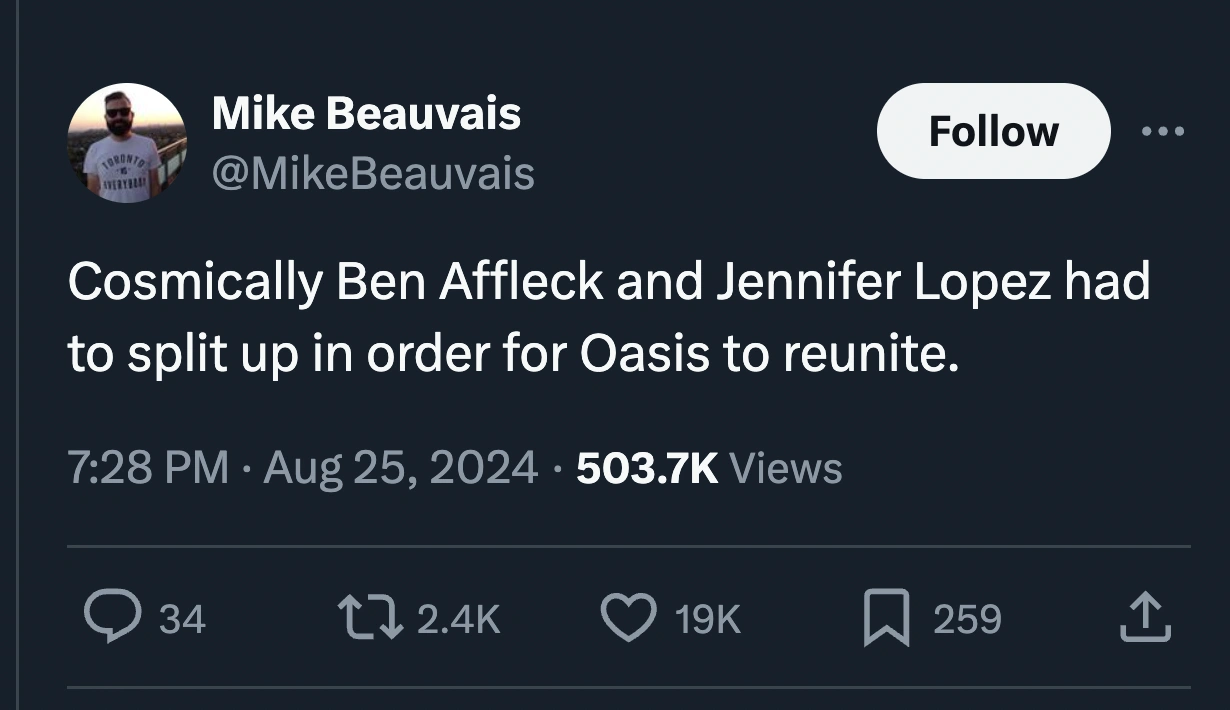Click the 259 bookmarks count
The height and width of the screenshot is (710, 1230).
tap(965, 618)
